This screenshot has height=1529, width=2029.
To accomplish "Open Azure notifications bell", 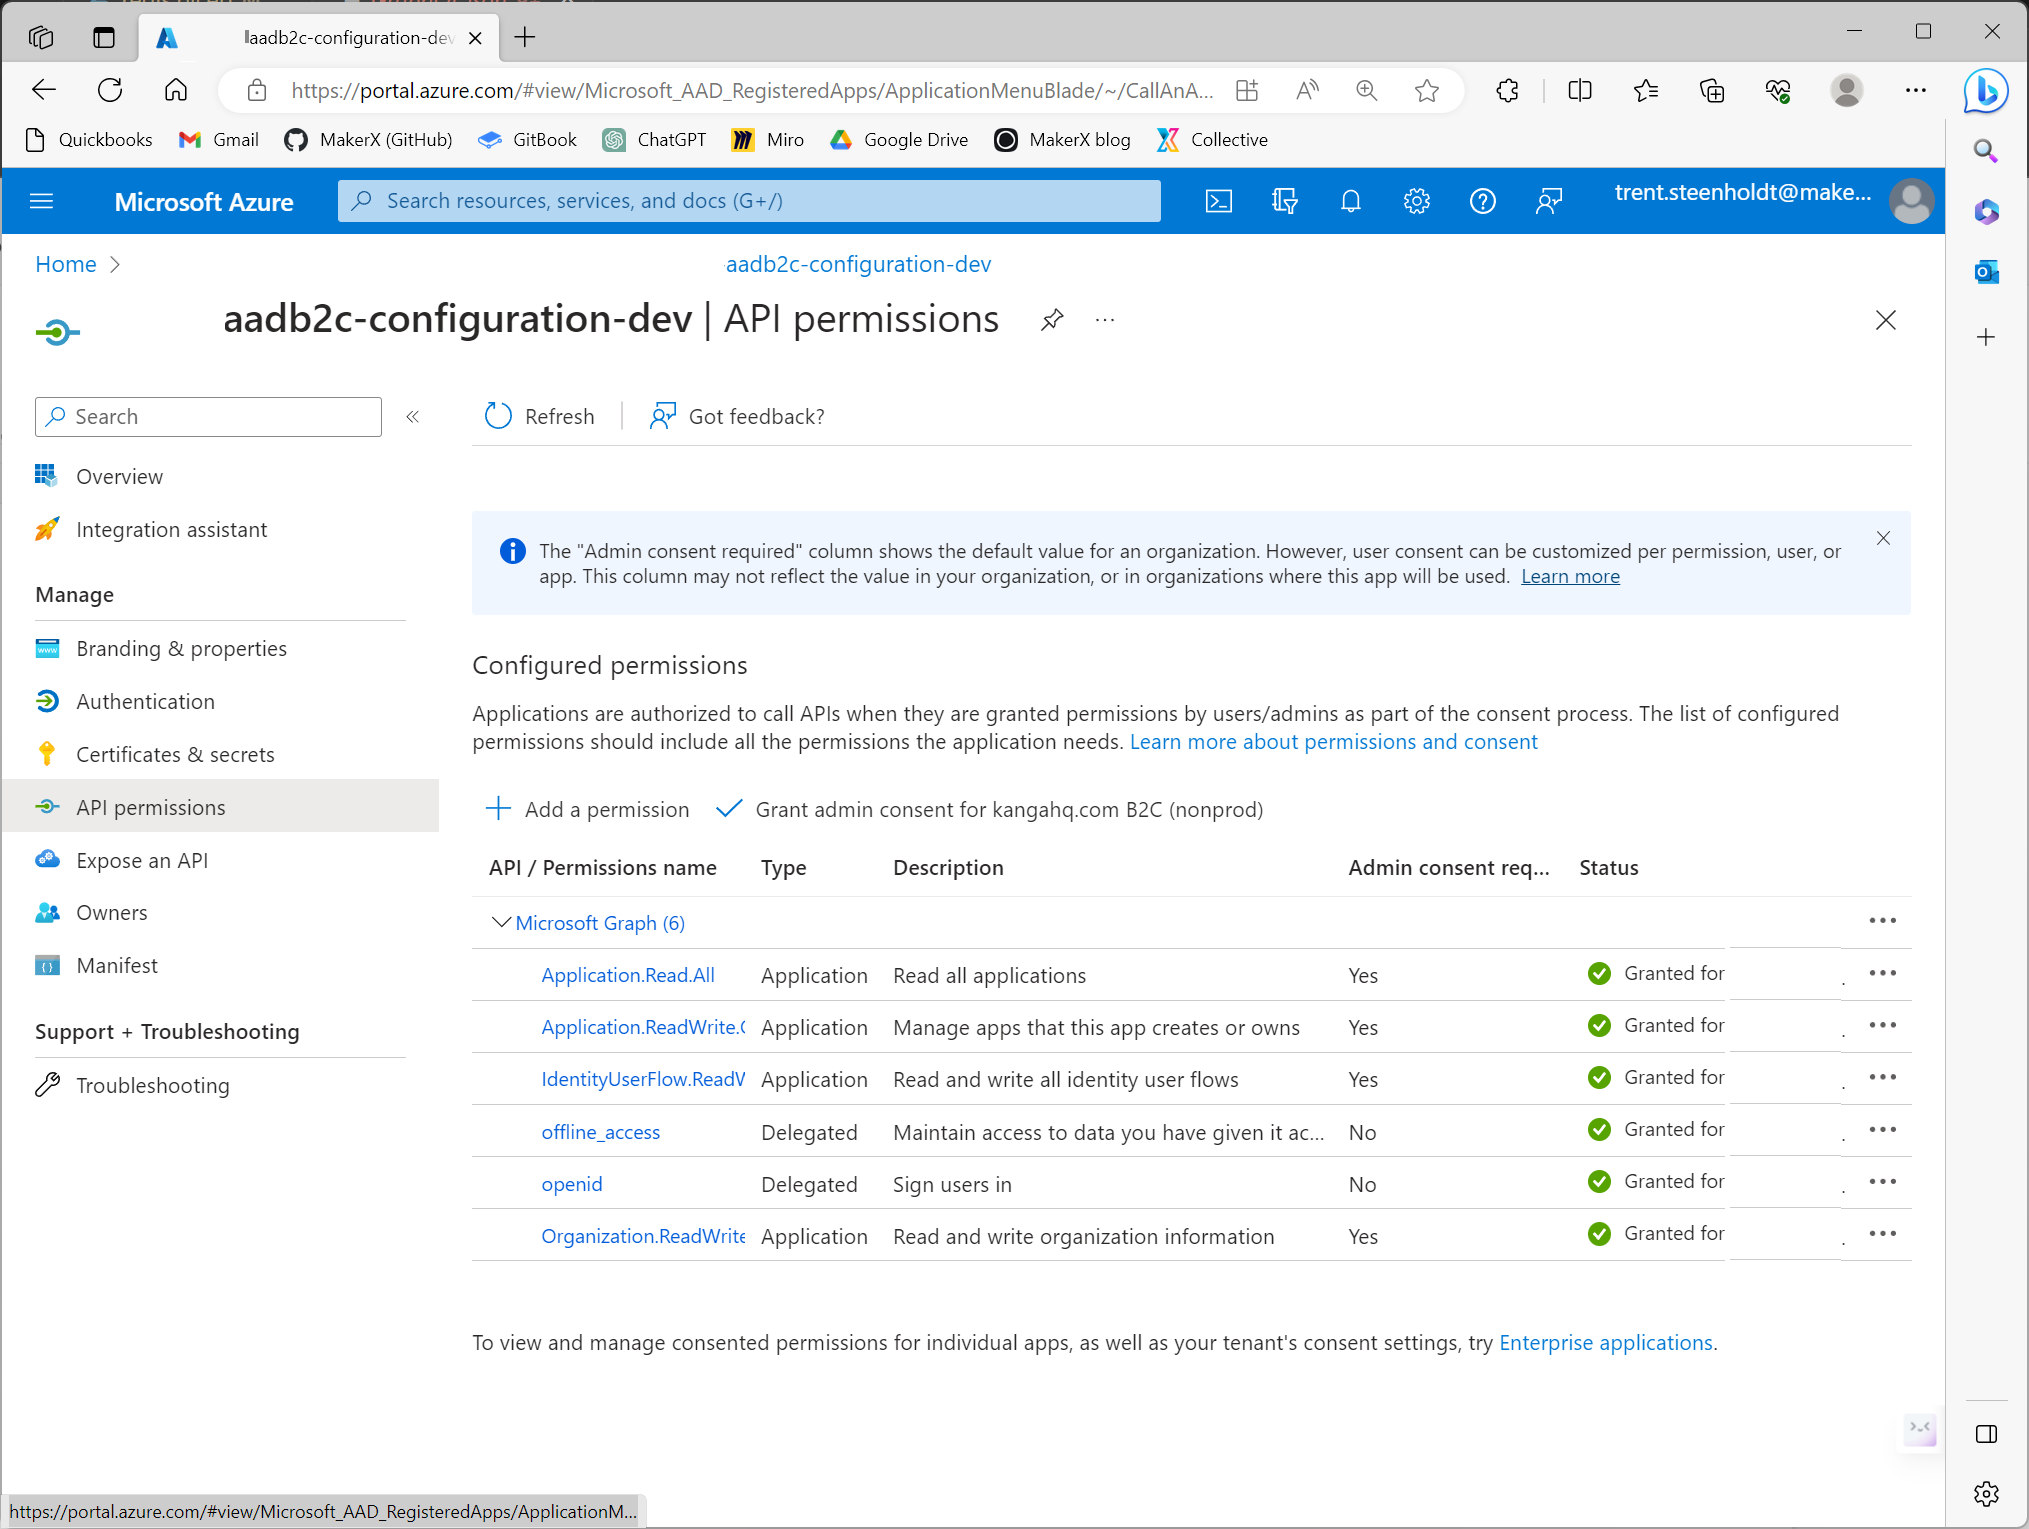I will click(x=1350, y=201).
